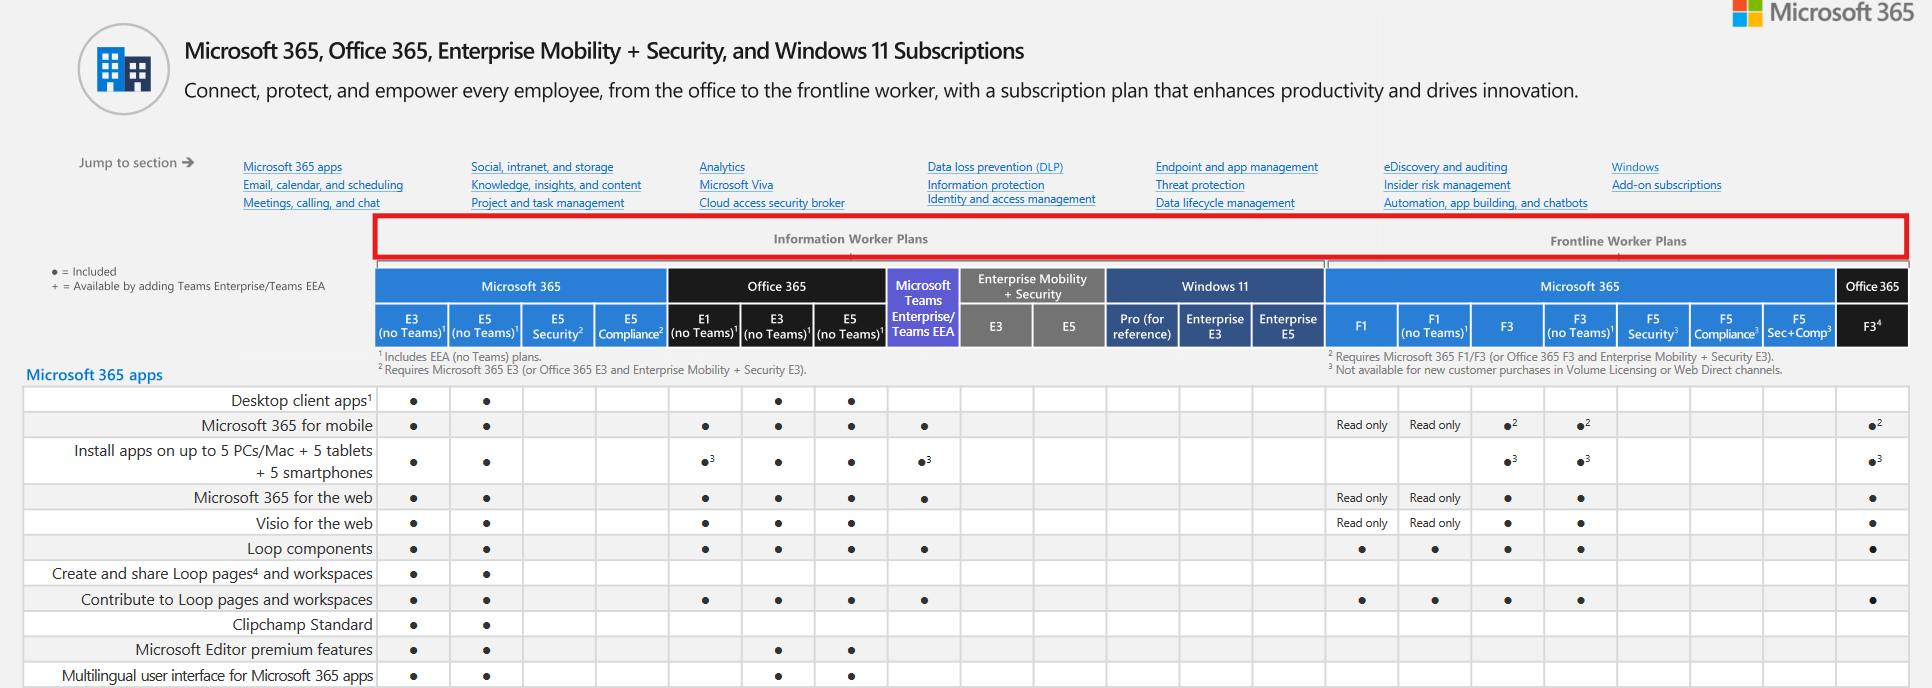Select the F5 Compliance column header
Screen dimensions: 1932x688
(x=1726, y=326)
